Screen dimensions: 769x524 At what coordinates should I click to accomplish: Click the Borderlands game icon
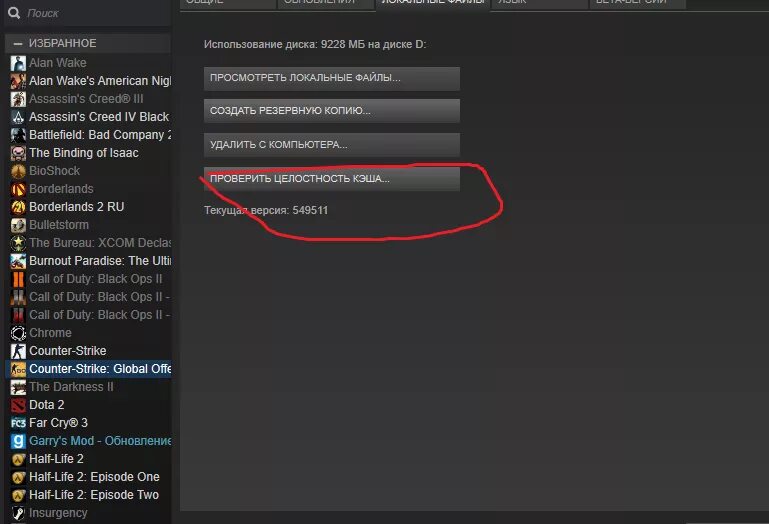coord(18,189)
